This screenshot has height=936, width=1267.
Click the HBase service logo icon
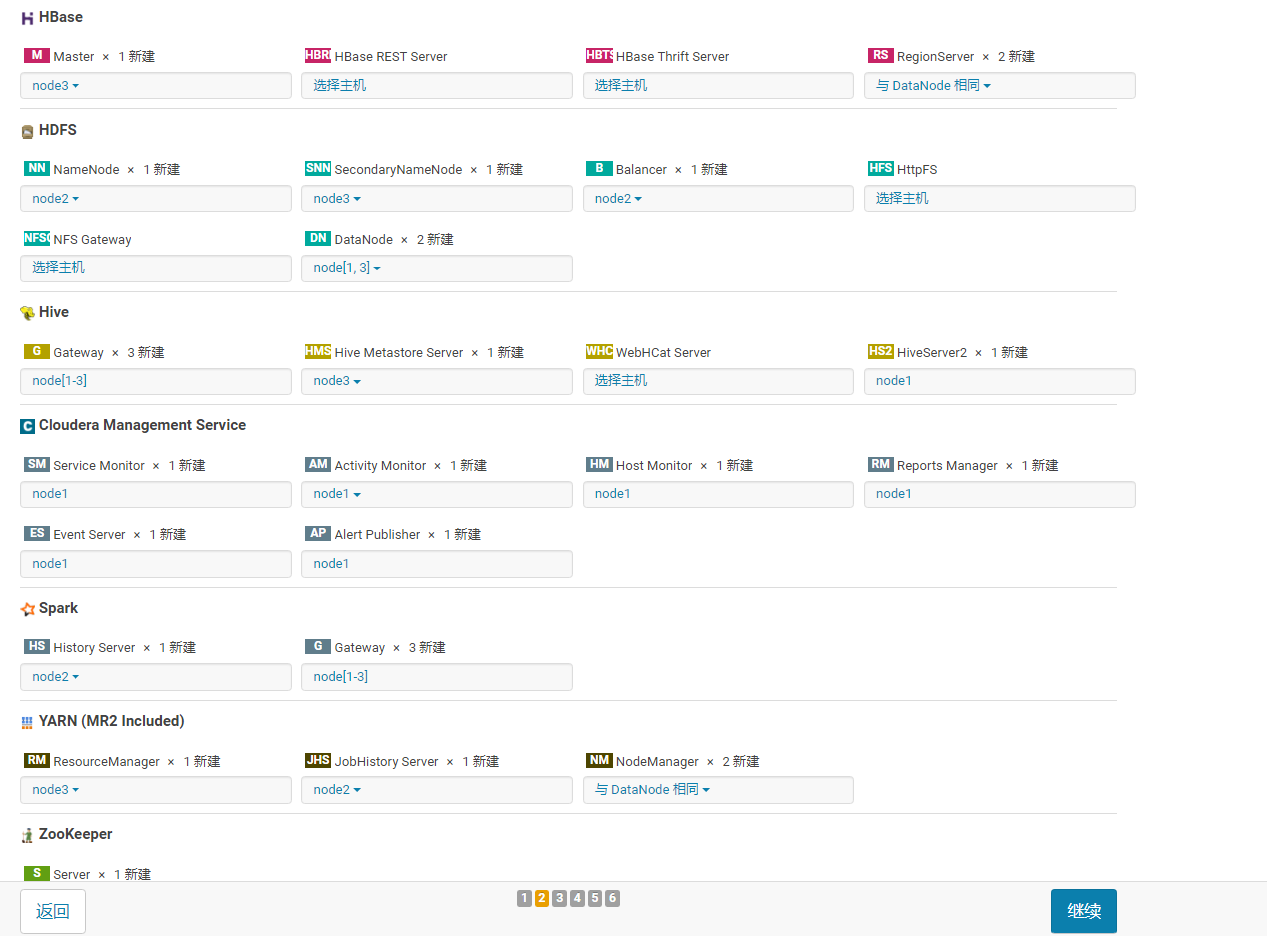pos(27,18)
